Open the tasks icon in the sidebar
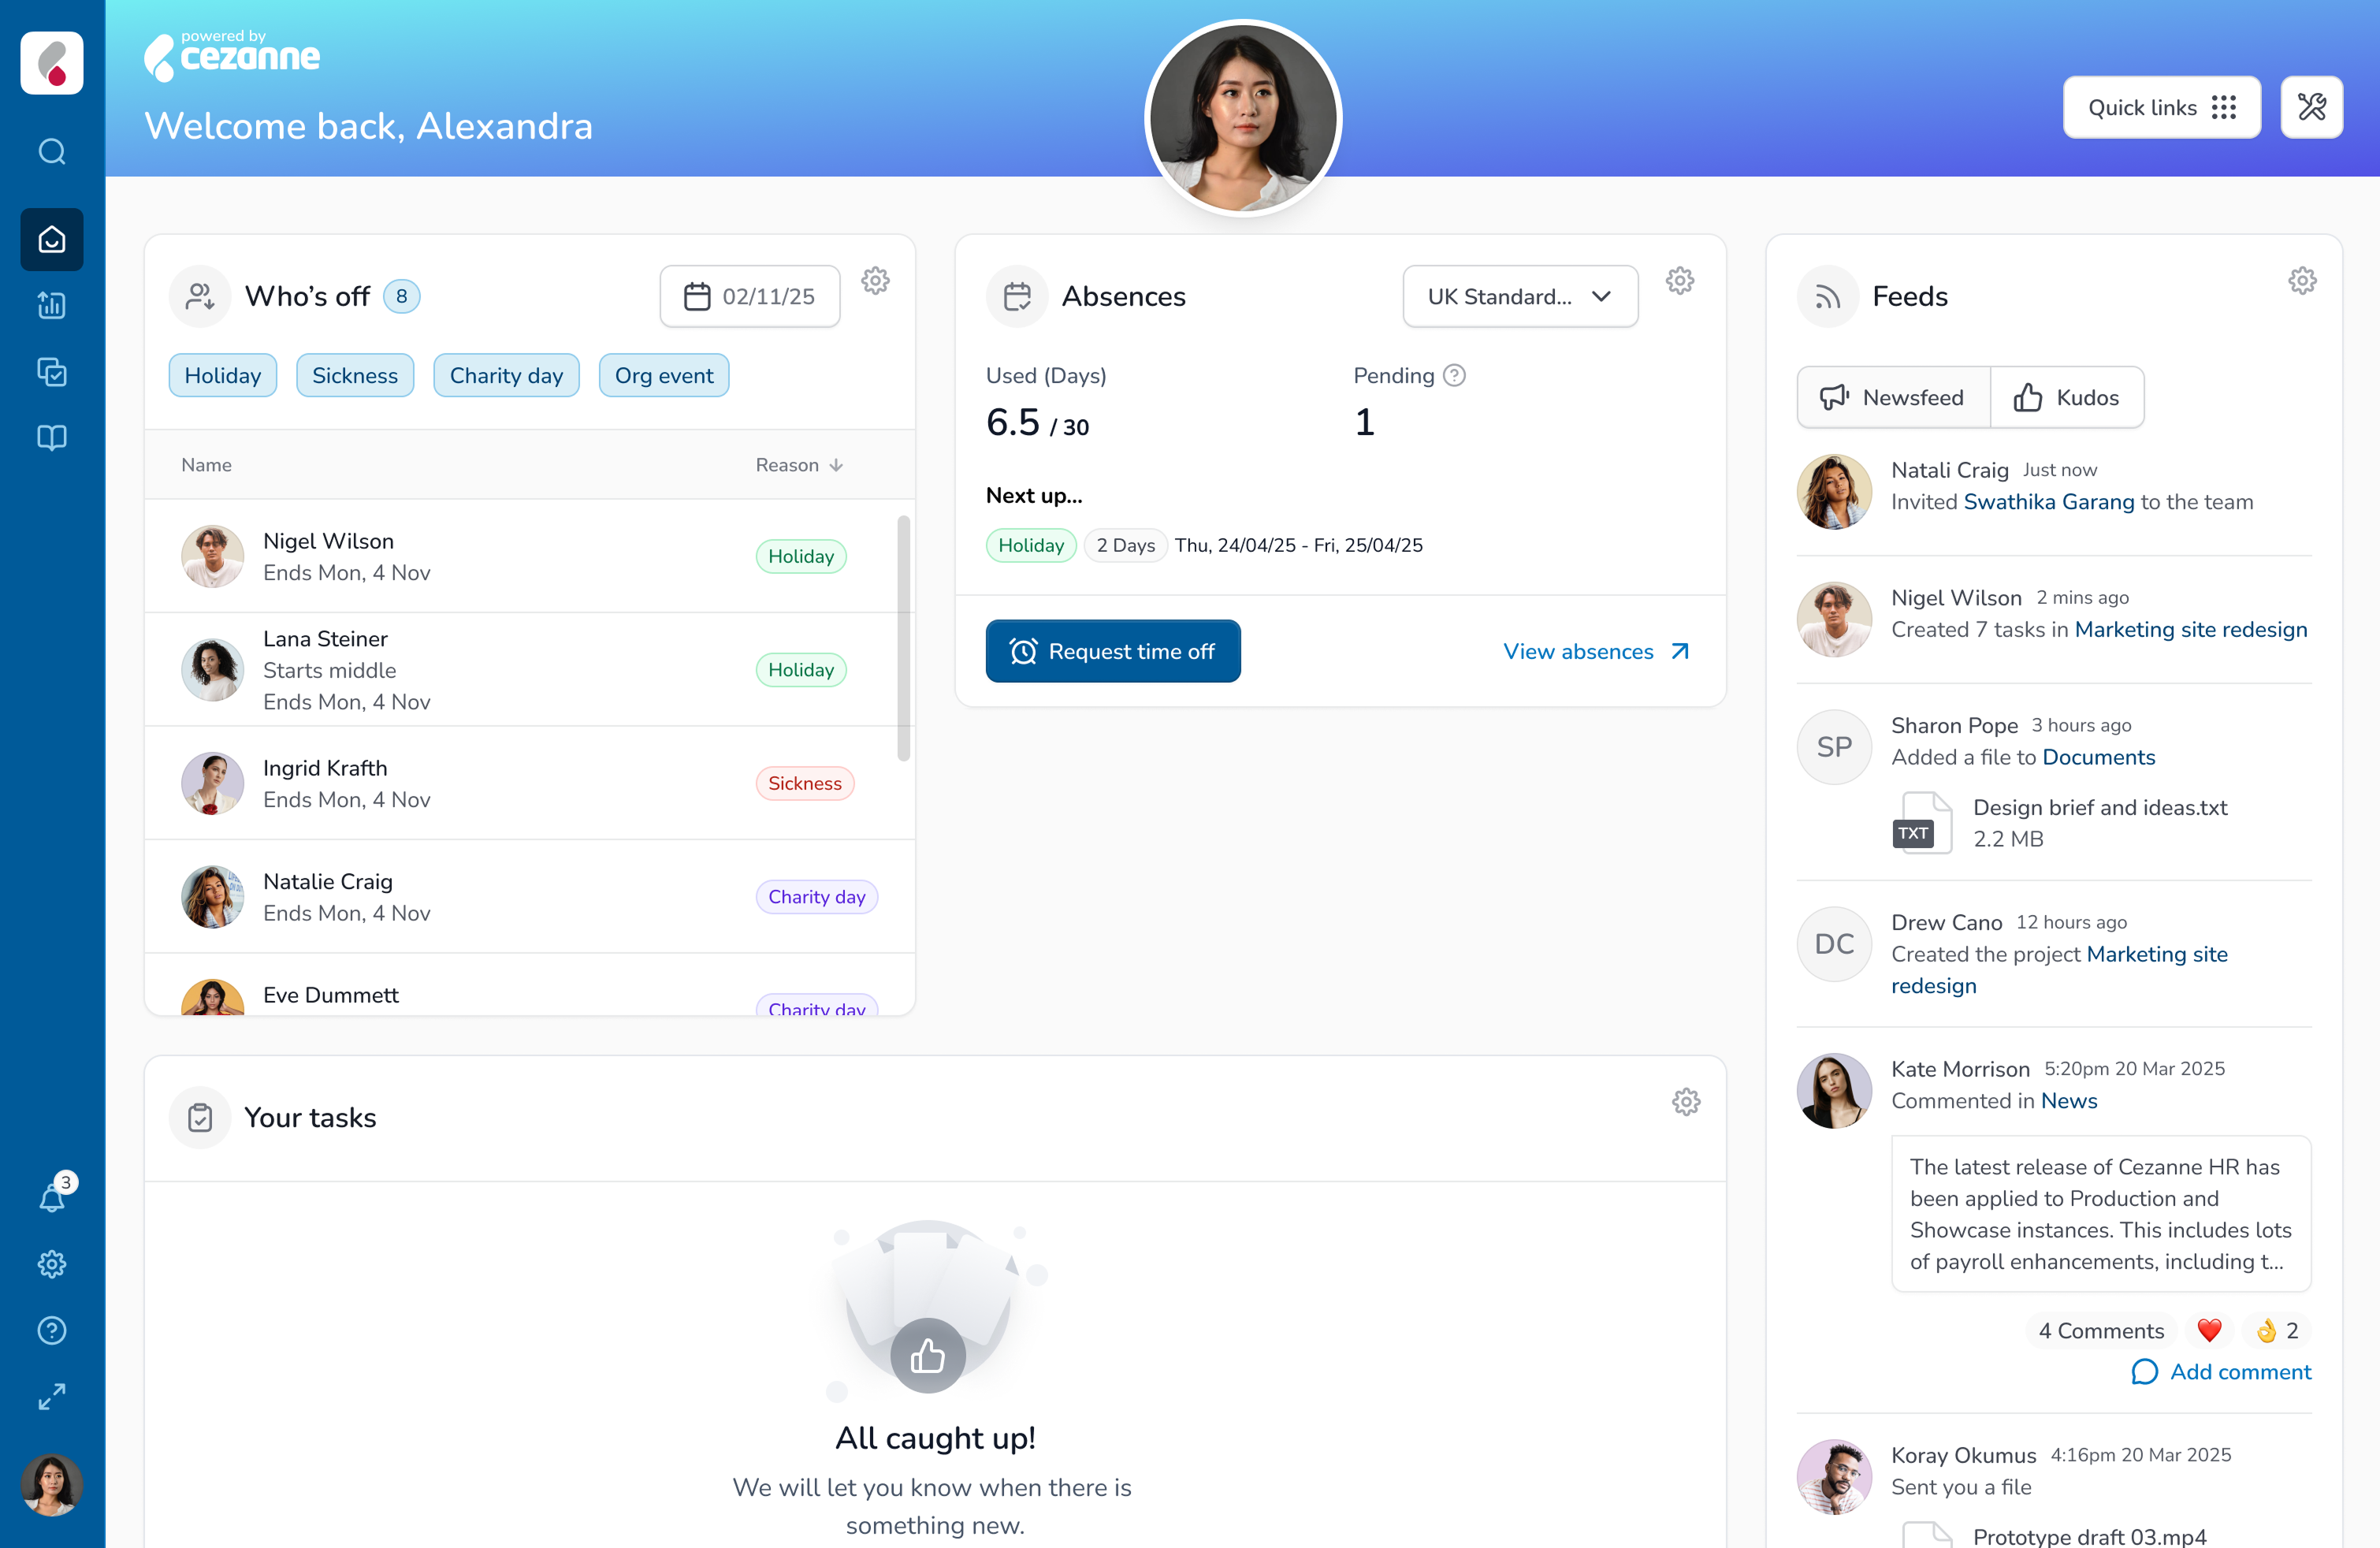Viewport: 2380px width, 1548px height. coord(51,372)
